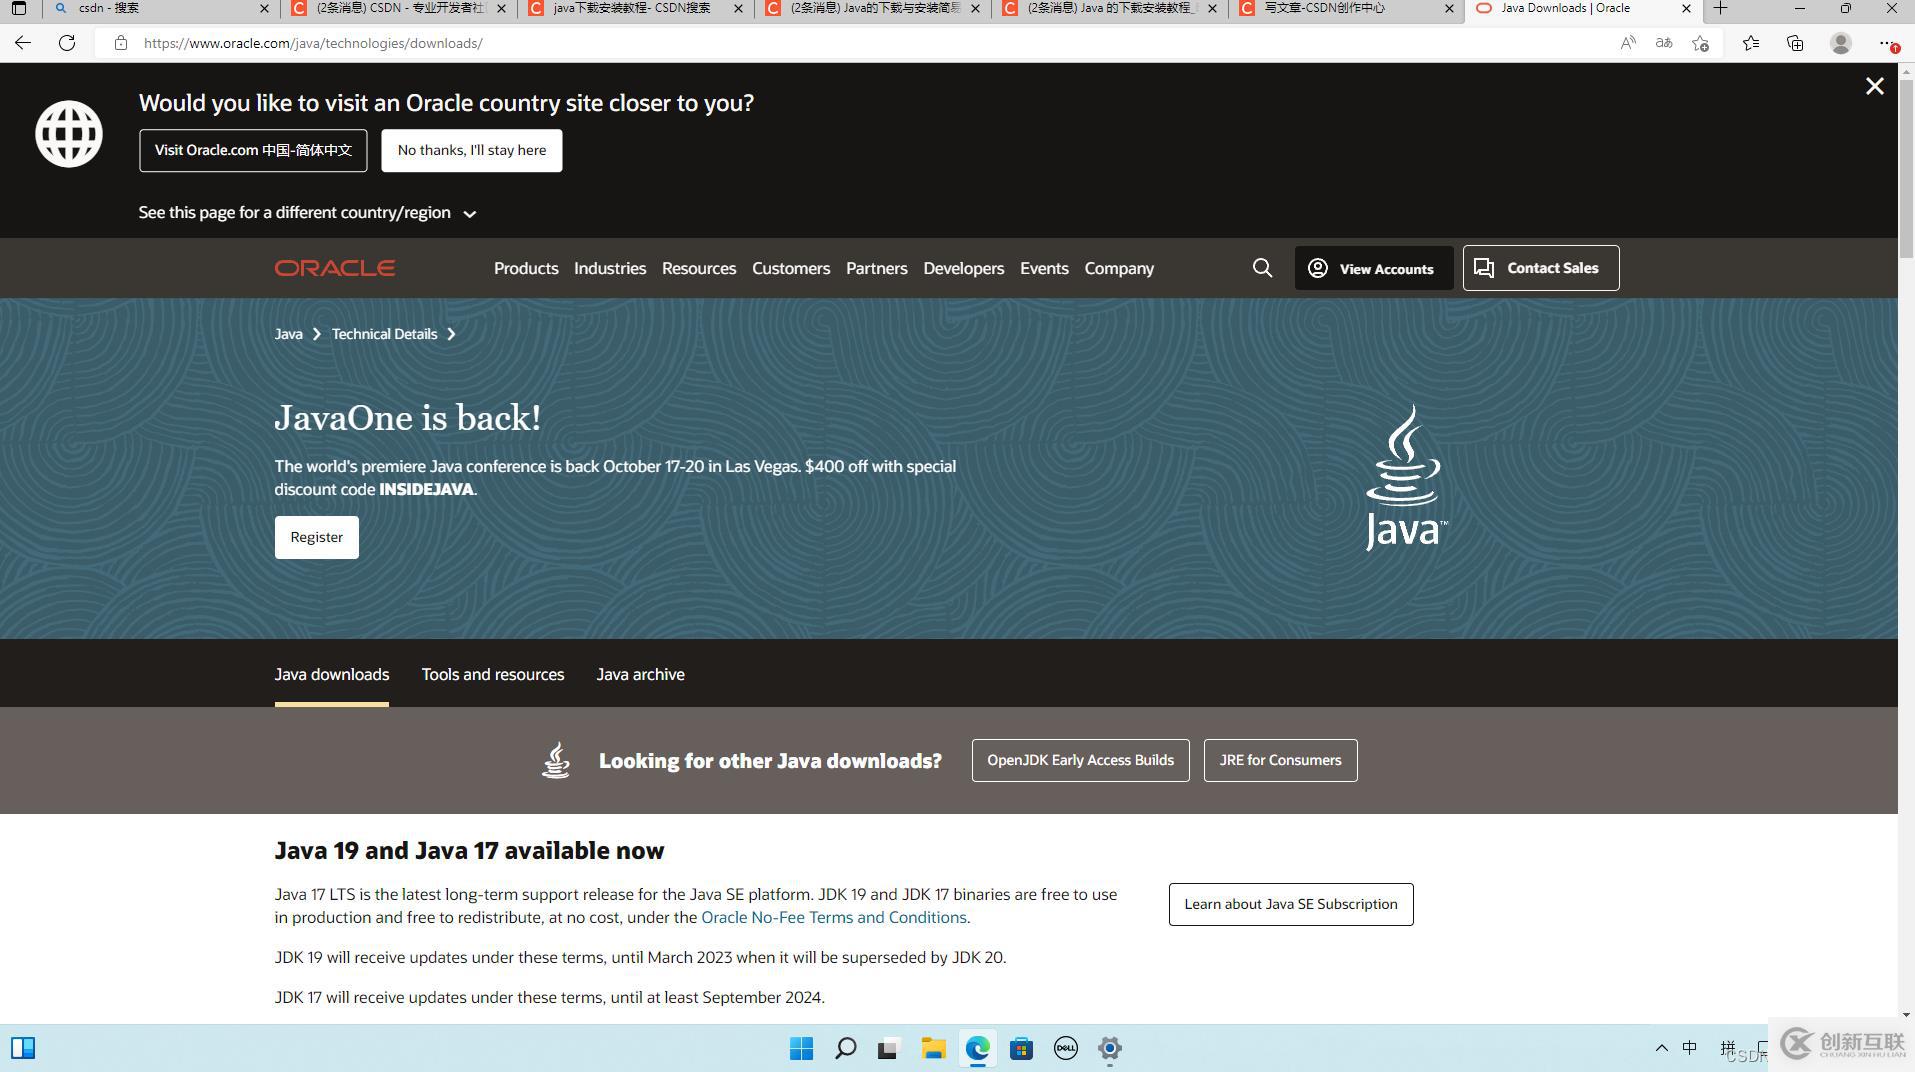Click the Contact Sales button
1915x1072 pixels.
point(1541,268)
